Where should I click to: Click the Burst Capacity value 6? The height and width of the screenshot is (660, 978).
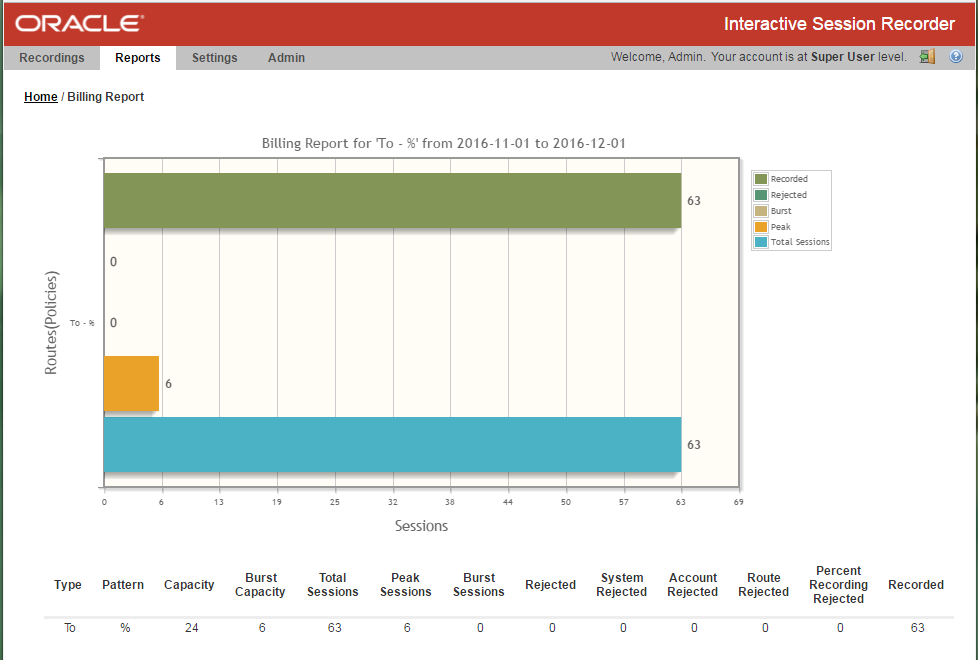tap(261, 628)
